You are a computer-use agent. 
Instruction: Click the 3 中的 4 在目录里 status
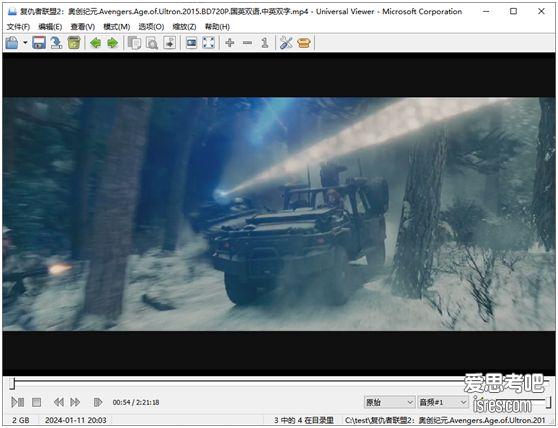tap(304, 420)
